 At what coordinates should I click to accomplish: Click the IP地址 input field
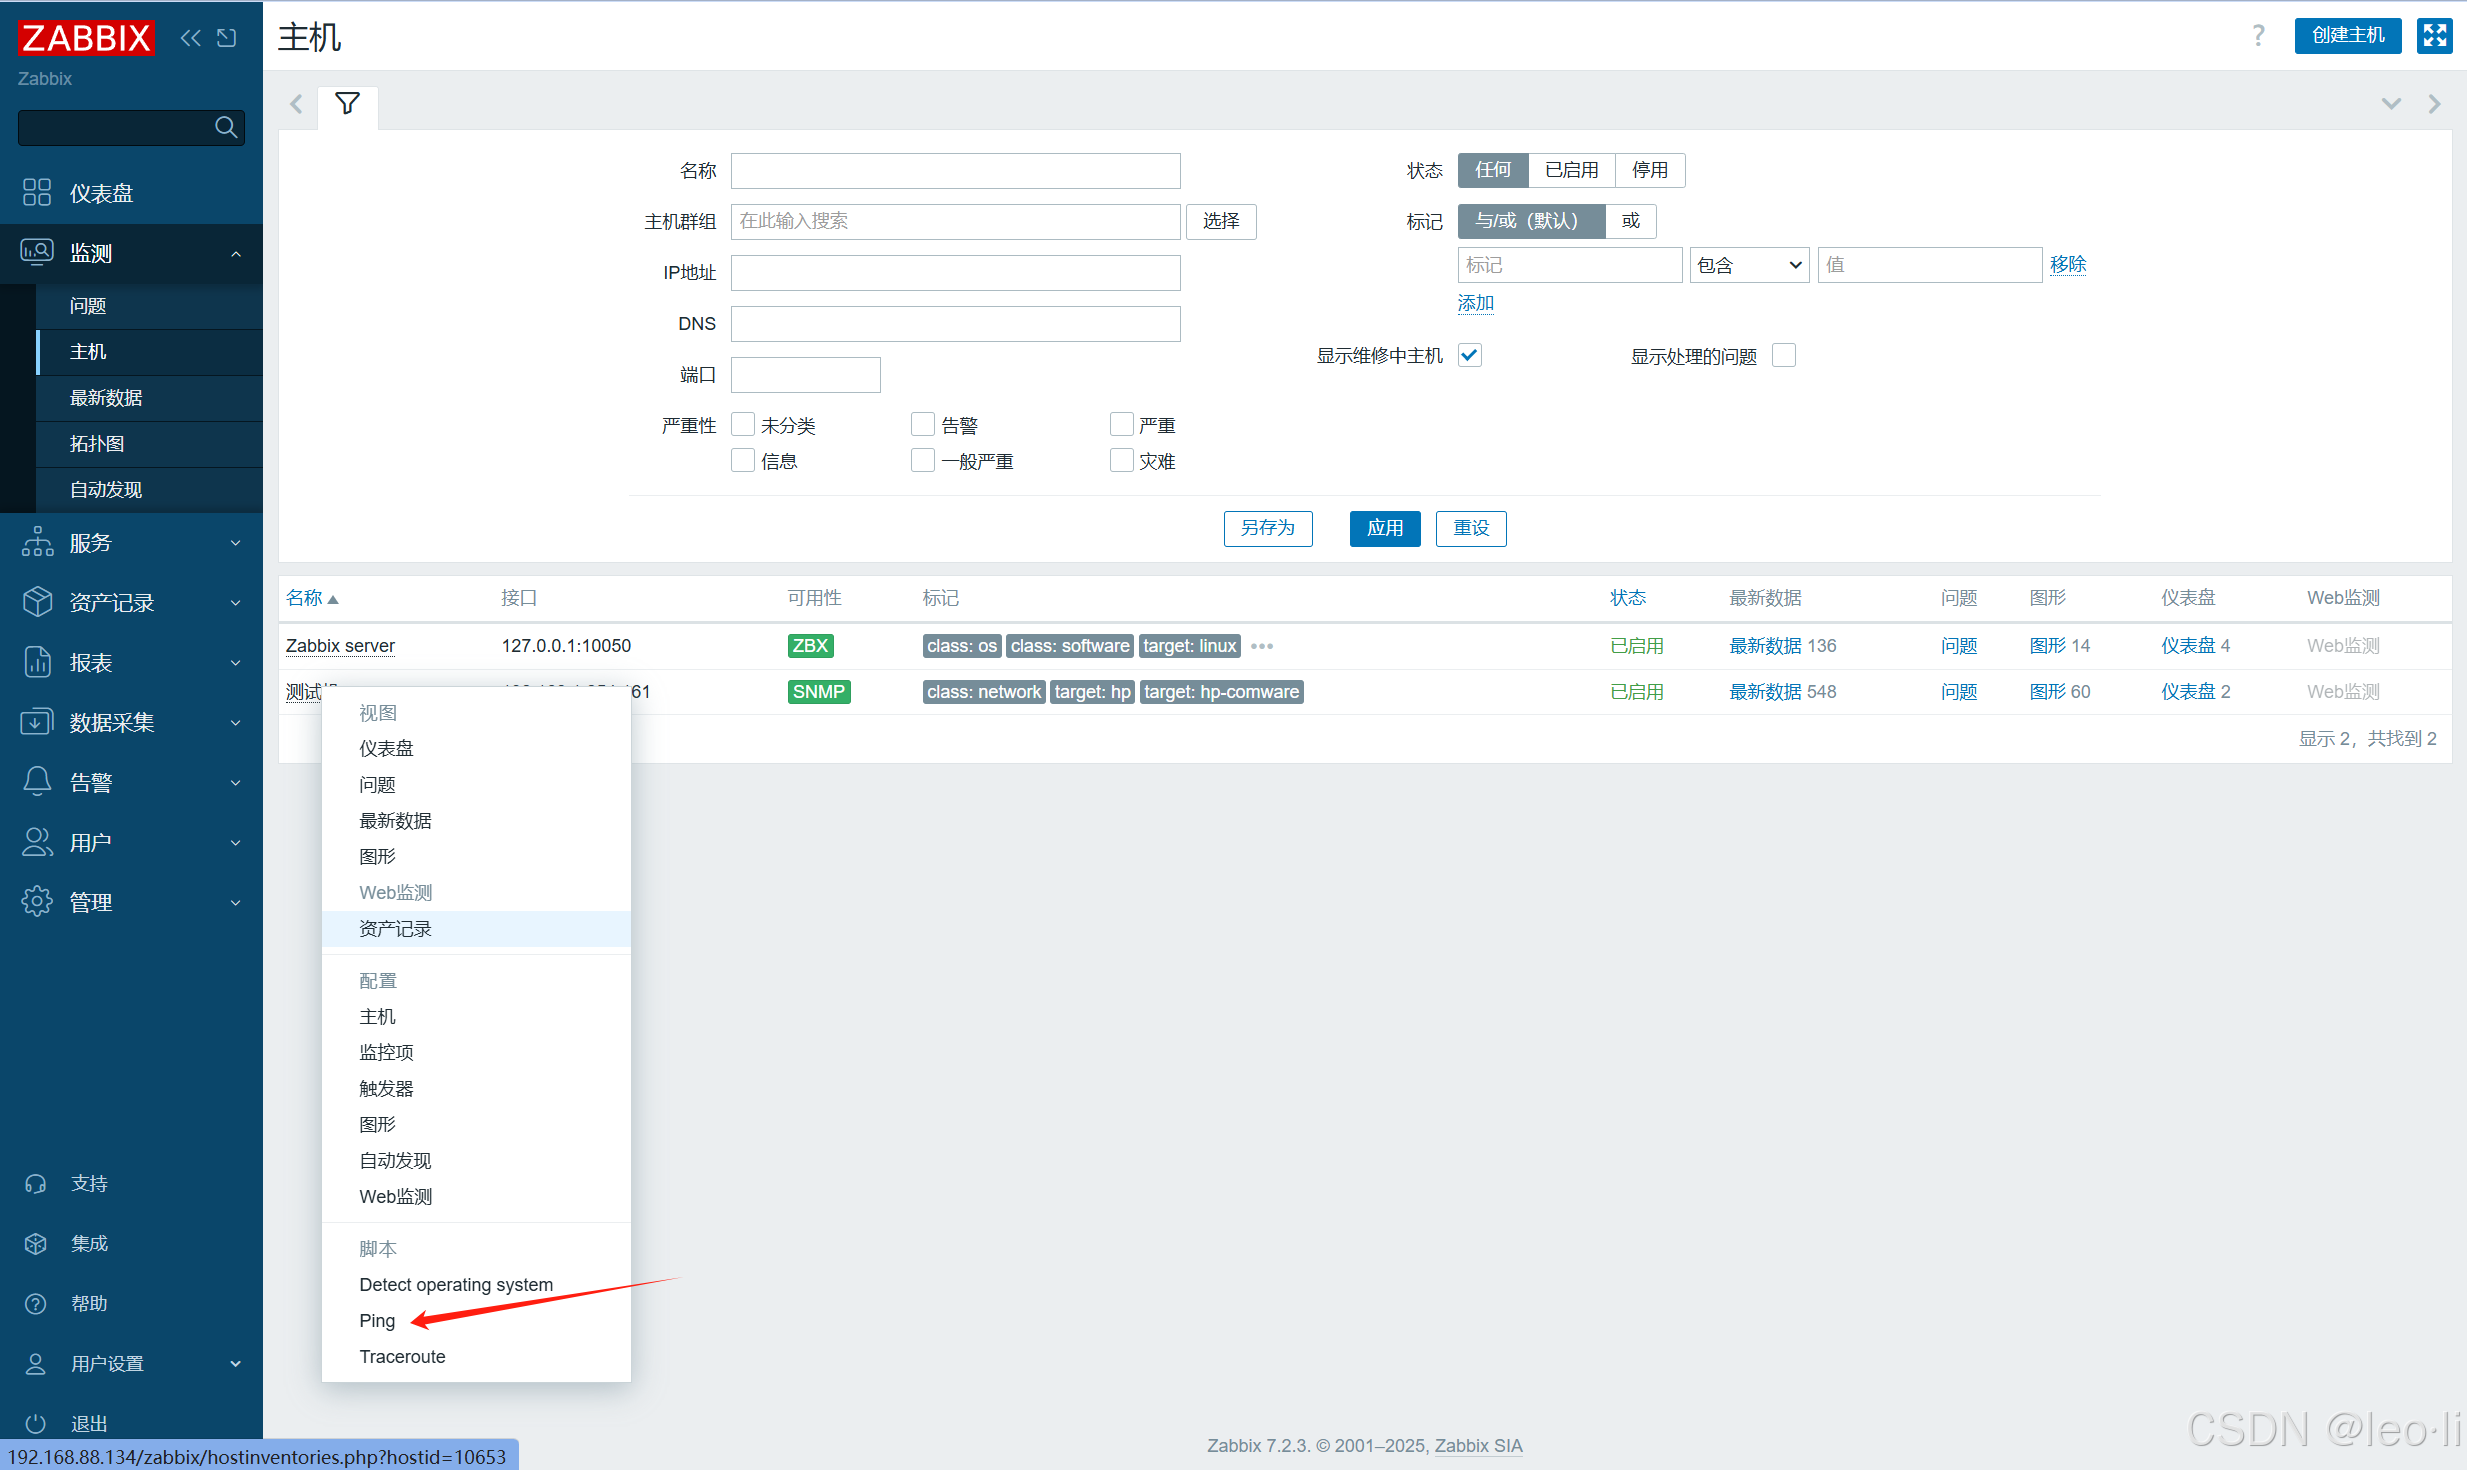[954, 273]
